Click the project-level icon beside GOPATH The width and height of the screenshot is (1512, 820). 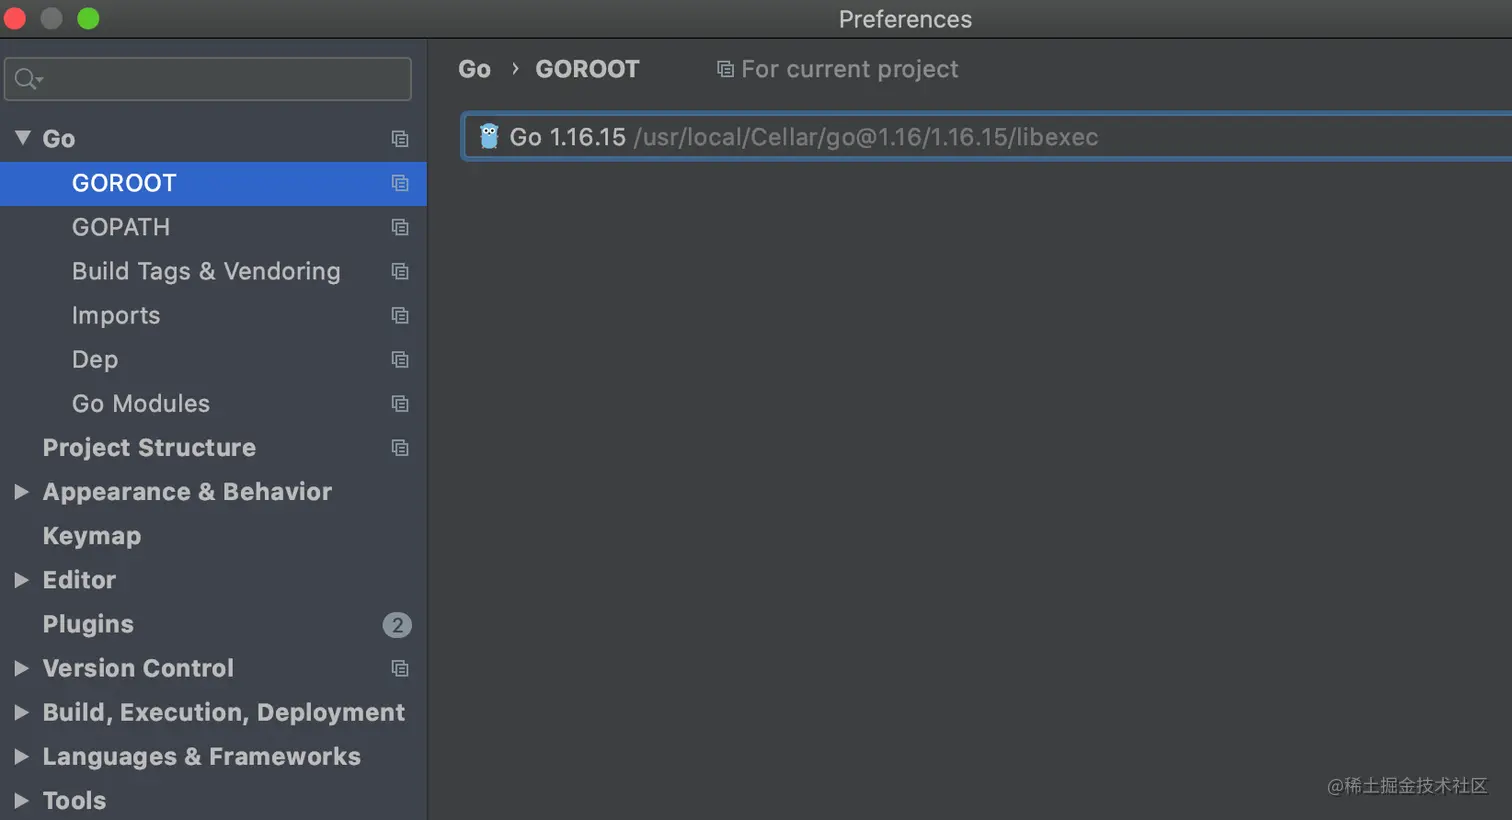tap(400, 227)
